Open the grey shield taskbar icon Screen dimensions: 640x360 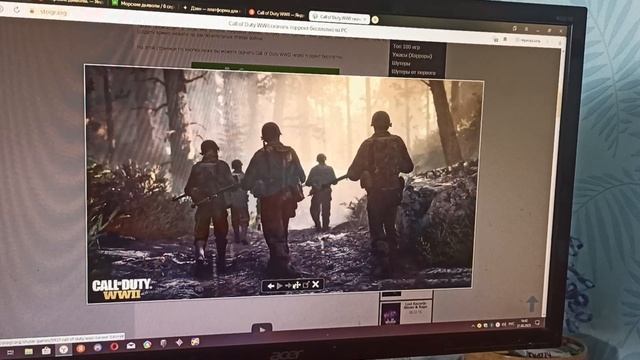tap(163, 344)
